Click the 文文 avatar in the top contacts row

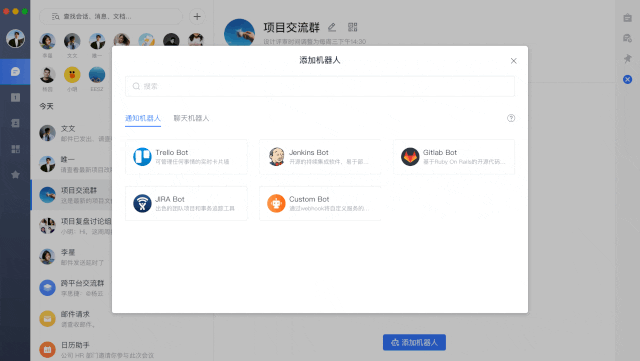click(x=72, y=41)
